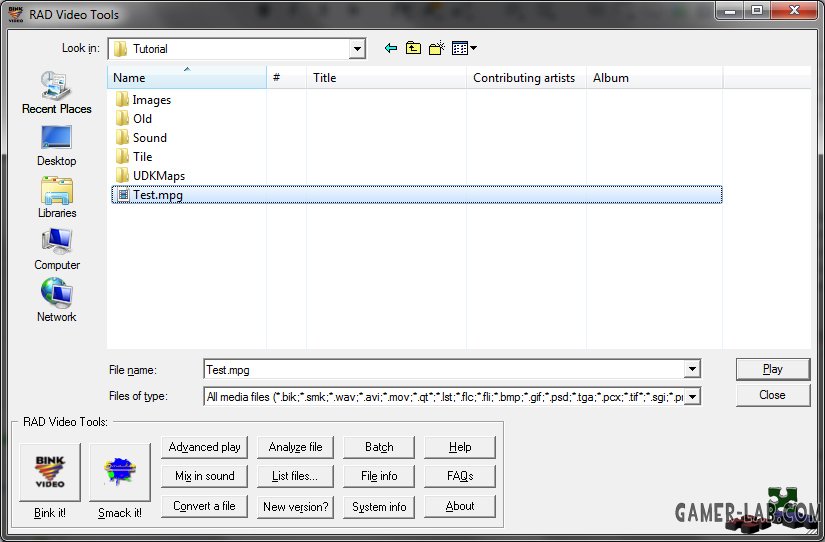Open Desktop in places sidebar

pyautogui.click(x=56, y=146)
